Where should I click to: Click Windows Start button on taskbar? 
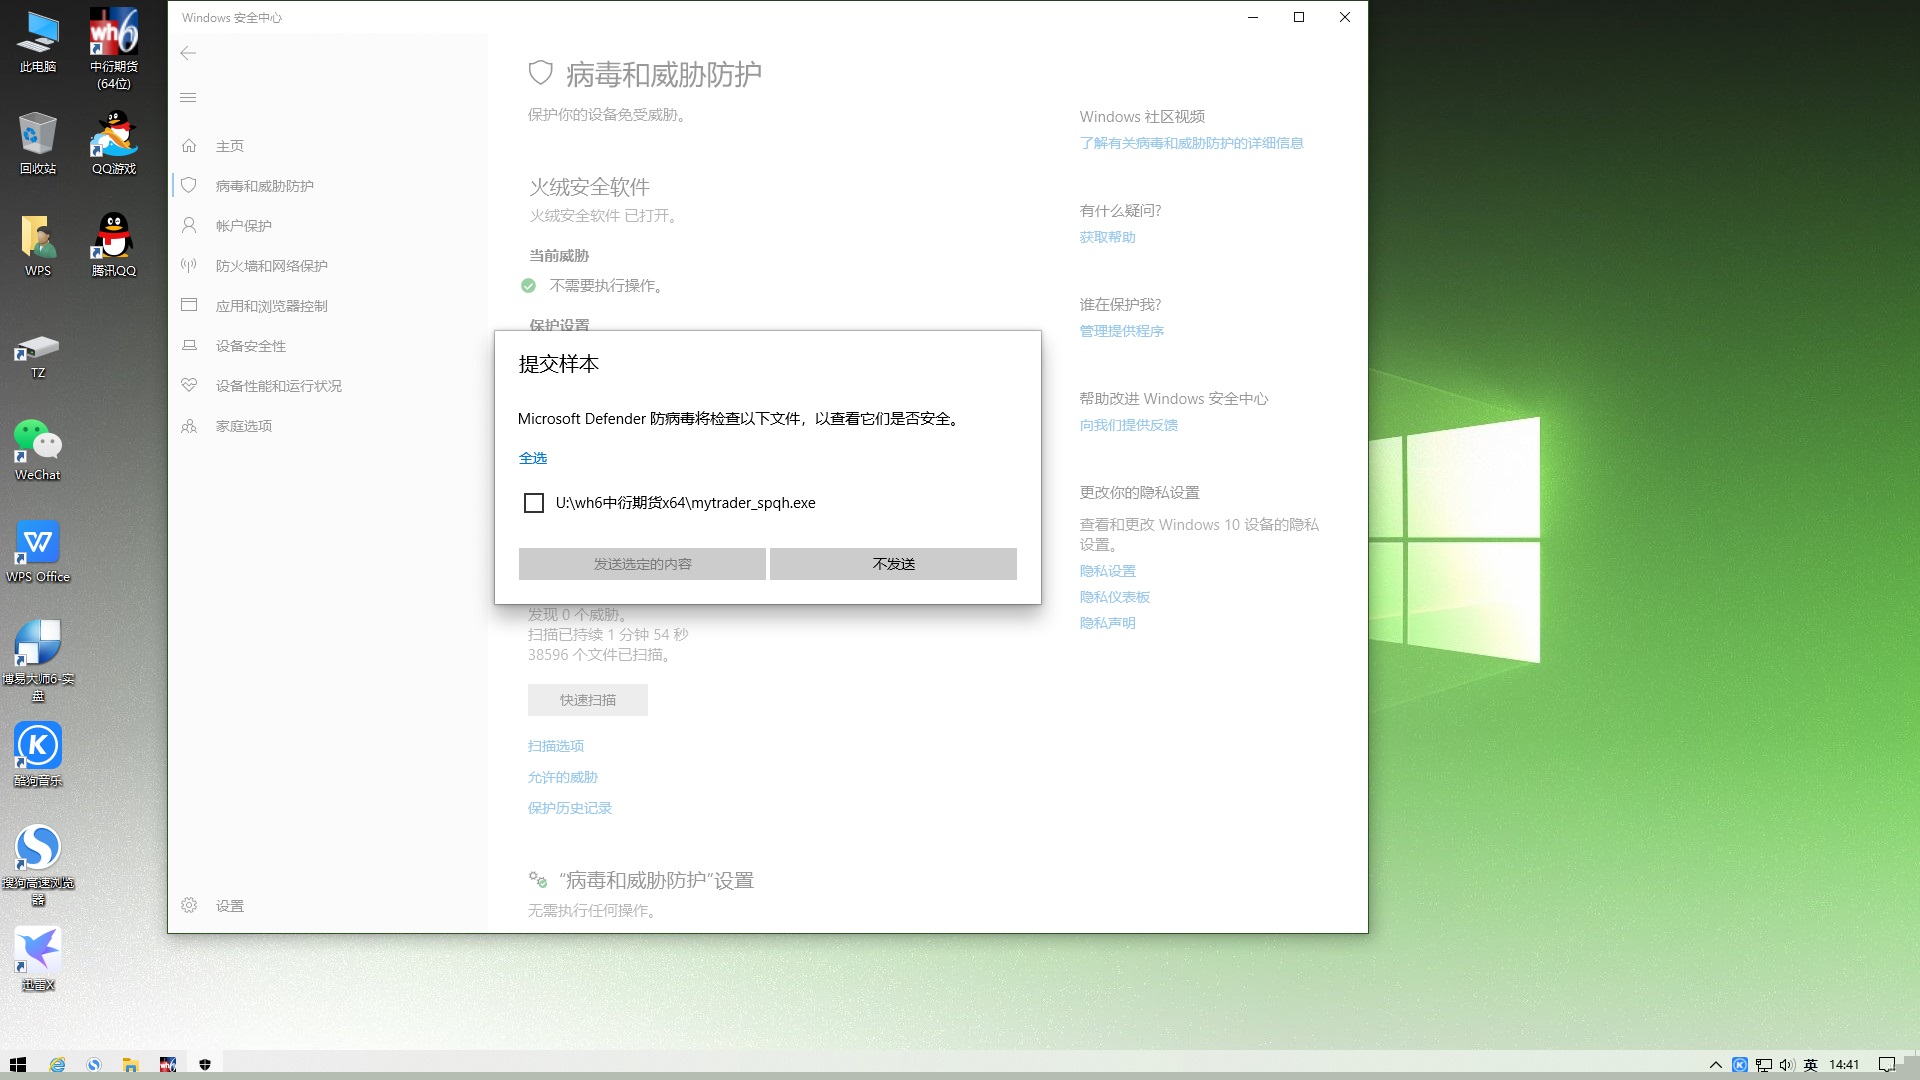pos(17,1065)
